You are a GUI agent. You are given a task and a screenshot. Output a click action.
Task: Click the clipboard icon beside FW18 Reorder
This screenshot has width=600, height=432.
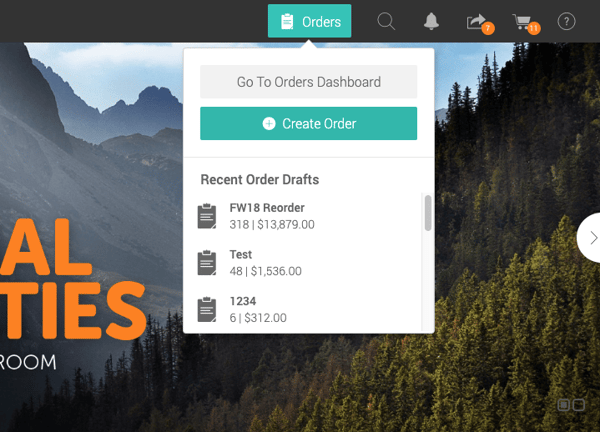[207, 216]
